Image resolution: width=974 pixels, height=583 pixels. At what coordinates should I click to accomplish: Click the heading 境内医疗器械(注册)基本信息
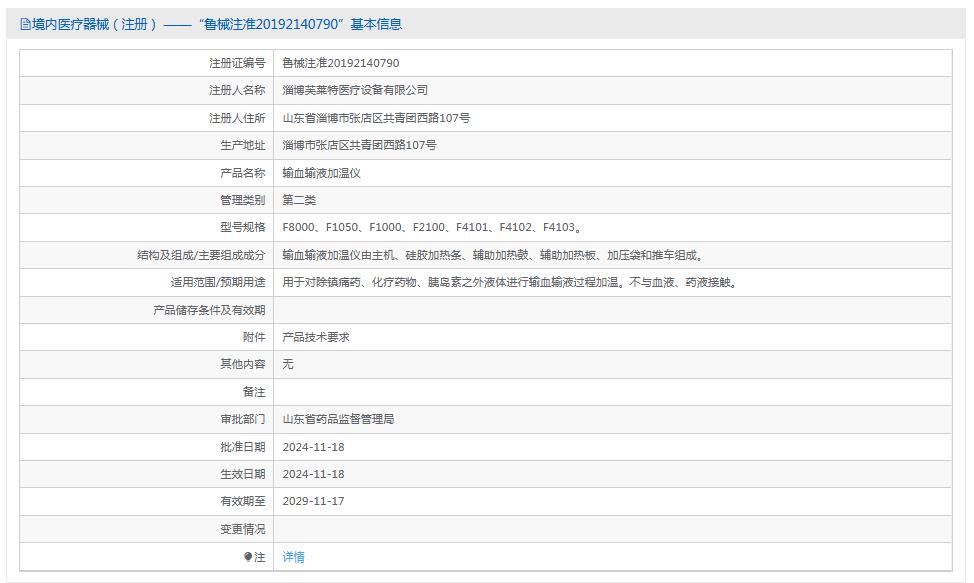click(211, 24)
